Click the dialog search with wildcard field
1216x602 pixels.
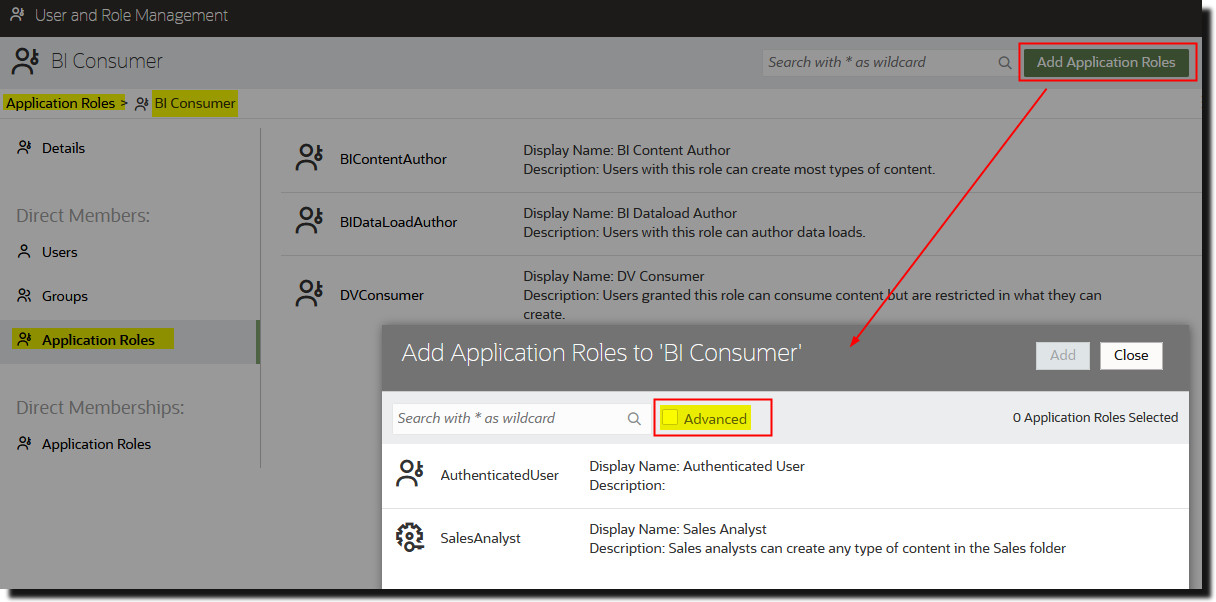coord(520,418)
